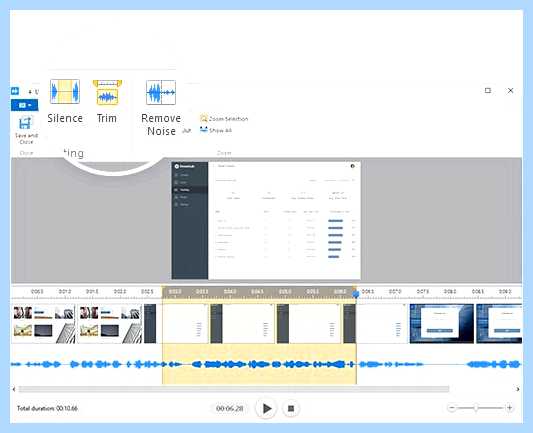The height and width of the screenshot is (433, 533).
Task: Select the second photo collage slide thumbnail
Action: (110, 324)
